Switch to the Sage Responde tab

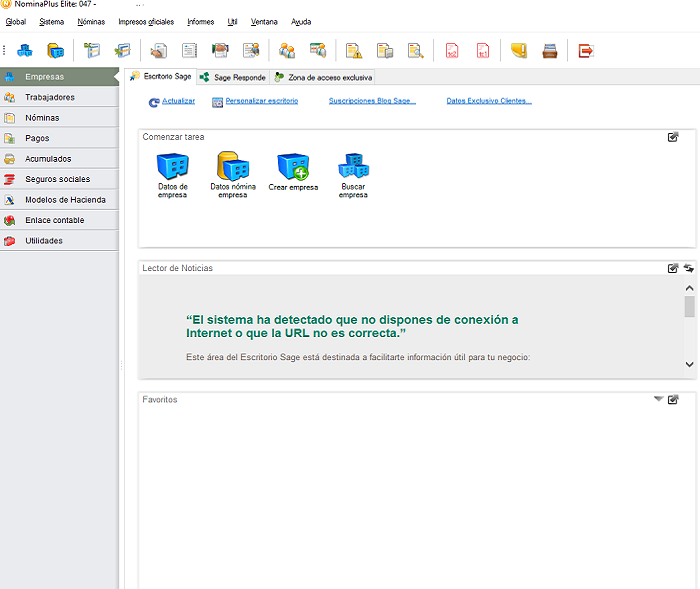[233, 77]
